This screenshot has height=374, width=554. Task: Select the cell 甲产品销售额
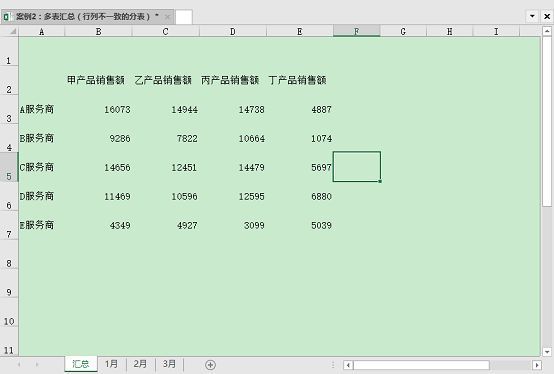point(98,80)
